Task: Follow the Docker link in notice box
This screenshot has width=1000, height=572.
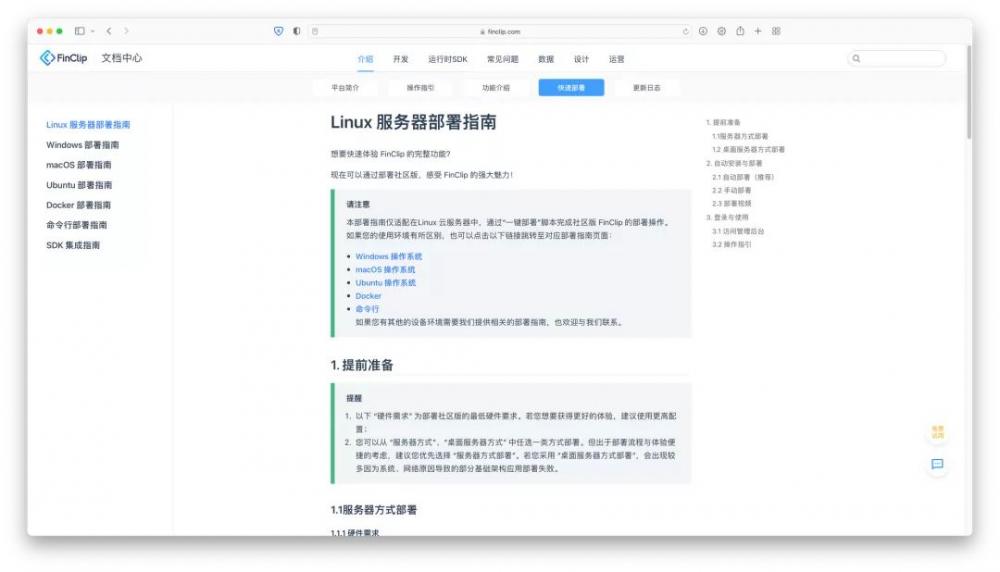Action: [x=368, y=296]
